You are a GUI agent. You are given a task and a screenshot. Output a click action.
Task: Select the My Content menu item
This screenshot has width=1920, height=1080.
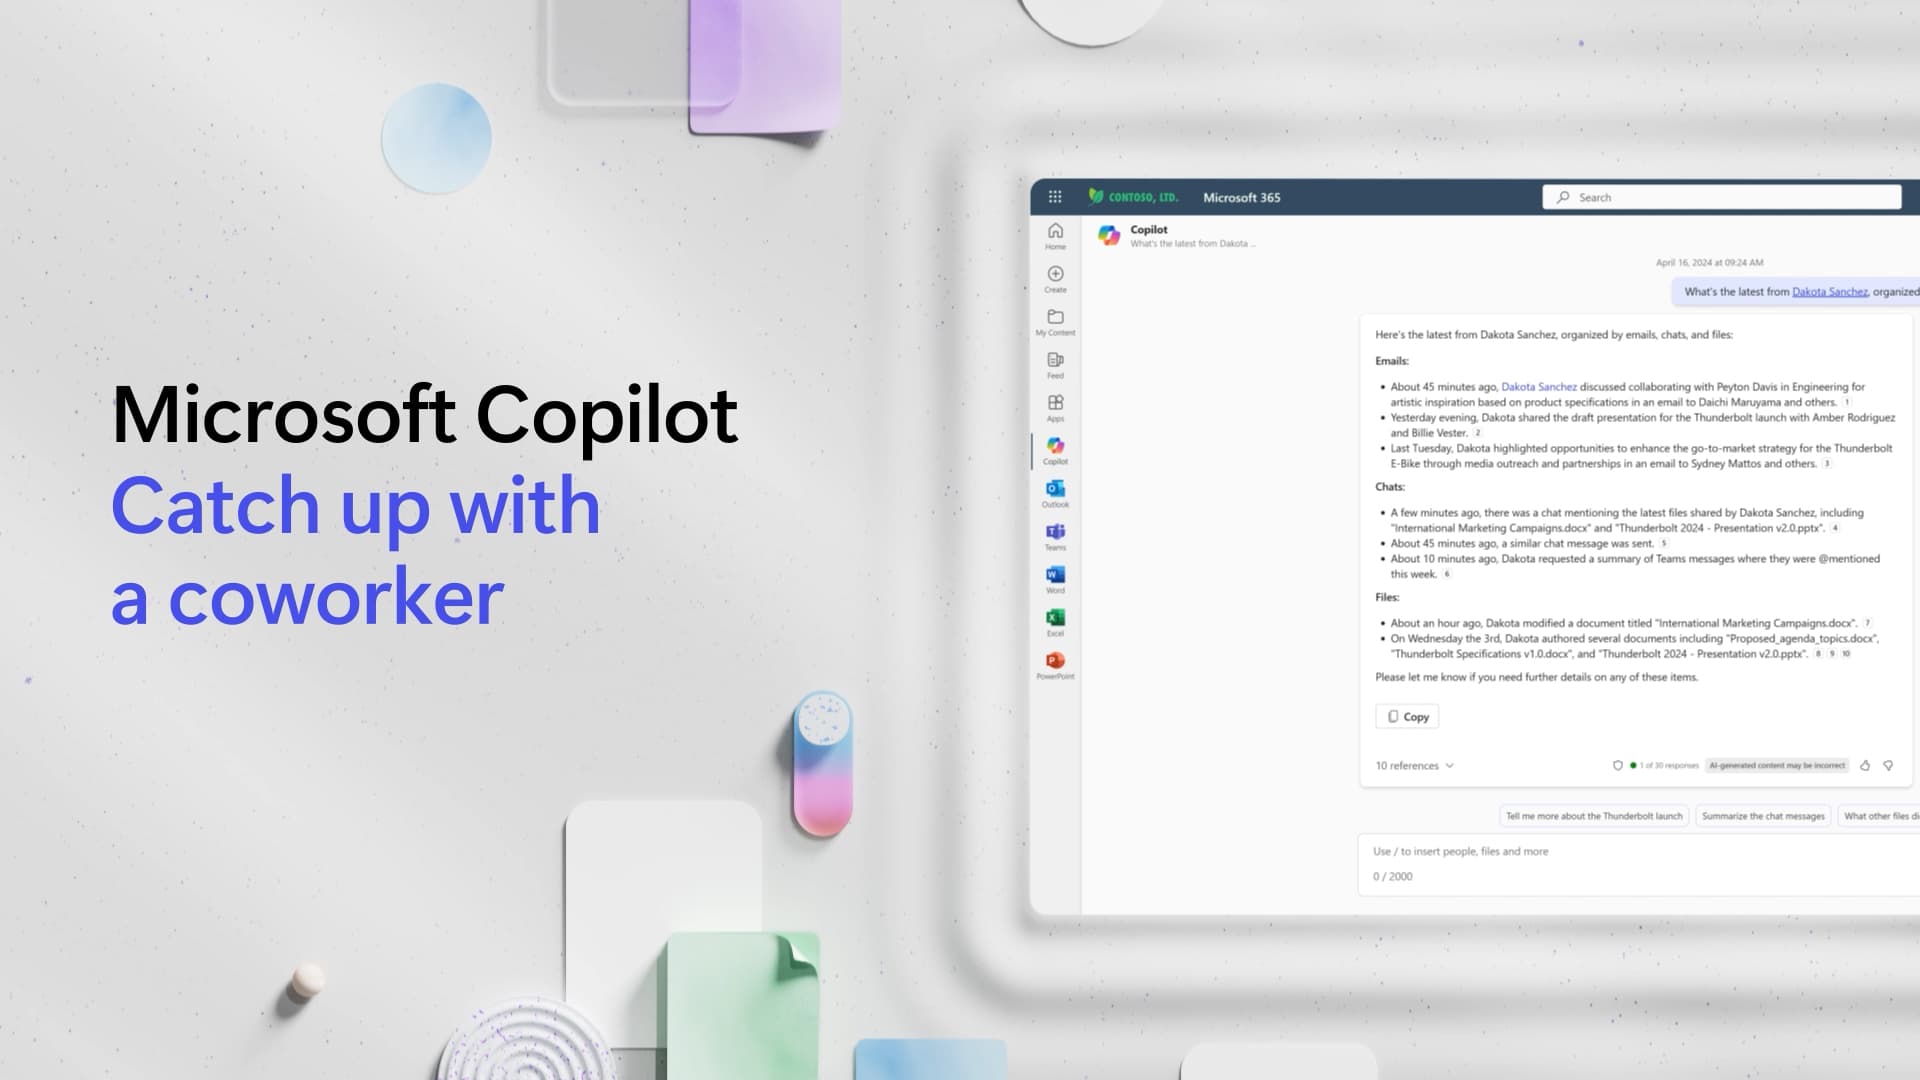tap(1054, 322)
